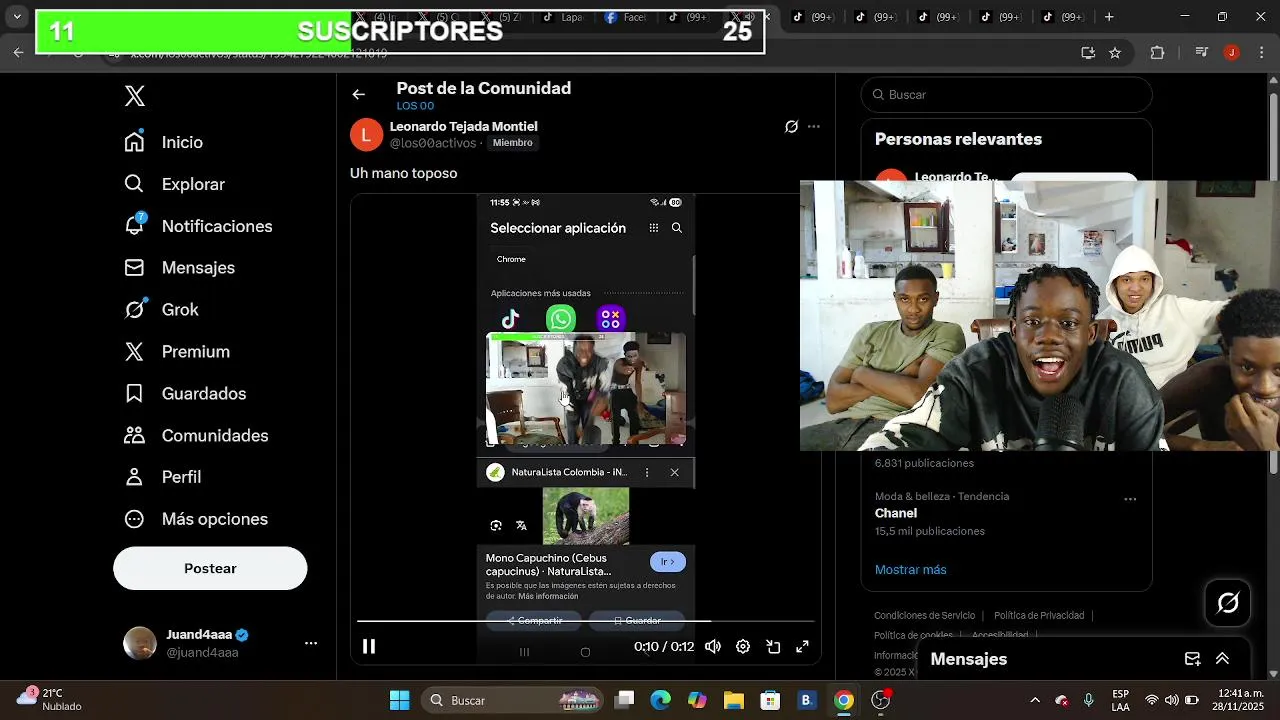
Task: Open Microsoft Edge from taskbar
Action: coord(661,700)
